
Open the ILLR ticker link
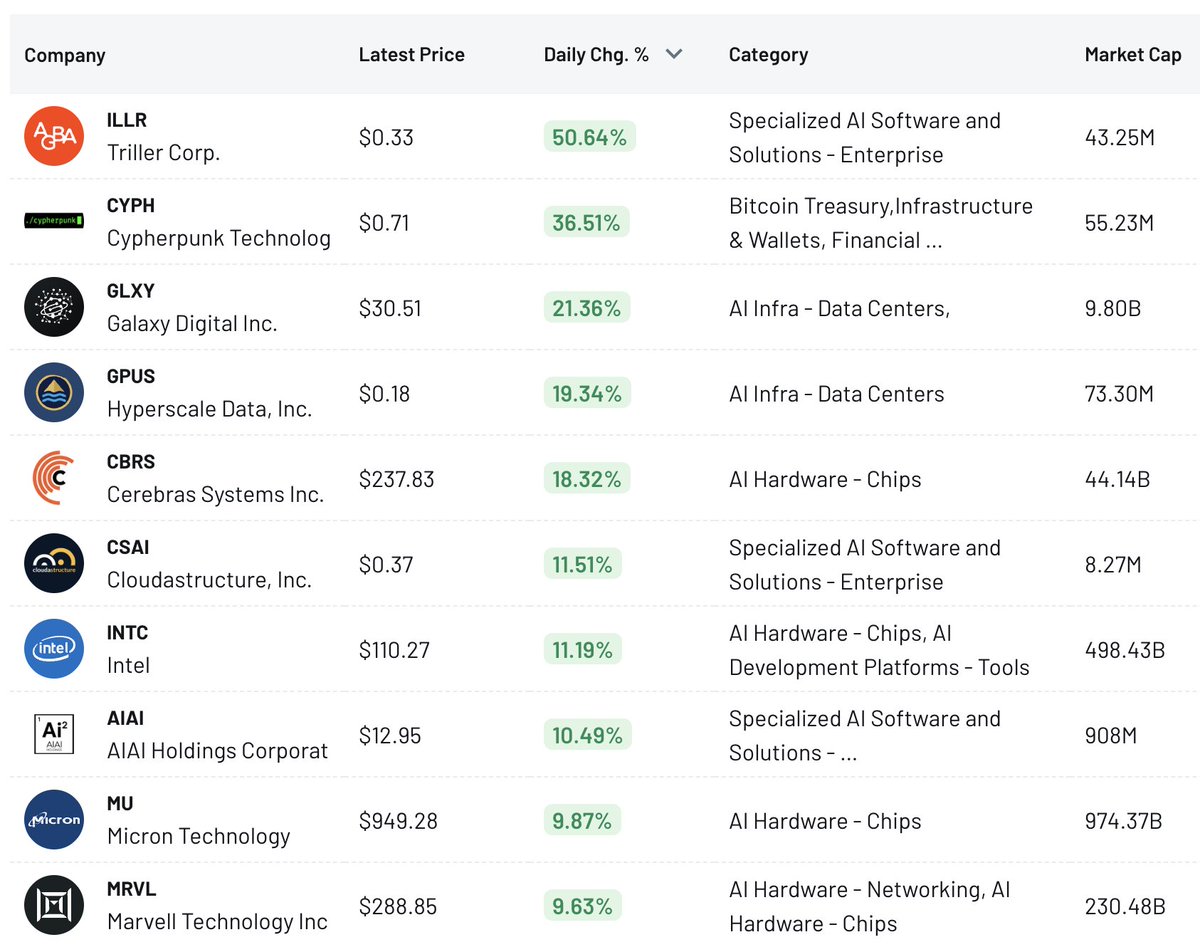(x=127, y=120)
